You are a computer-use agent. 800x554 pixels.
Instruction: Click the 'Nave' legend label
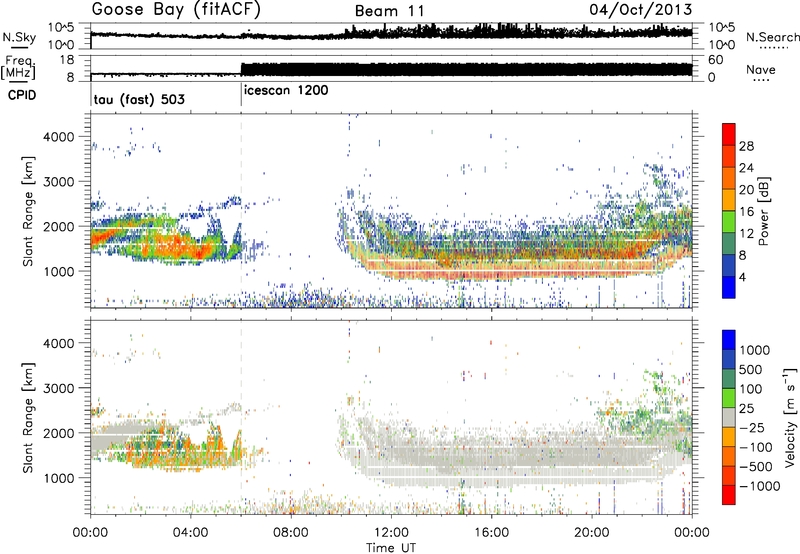click(x=760, y=69)
